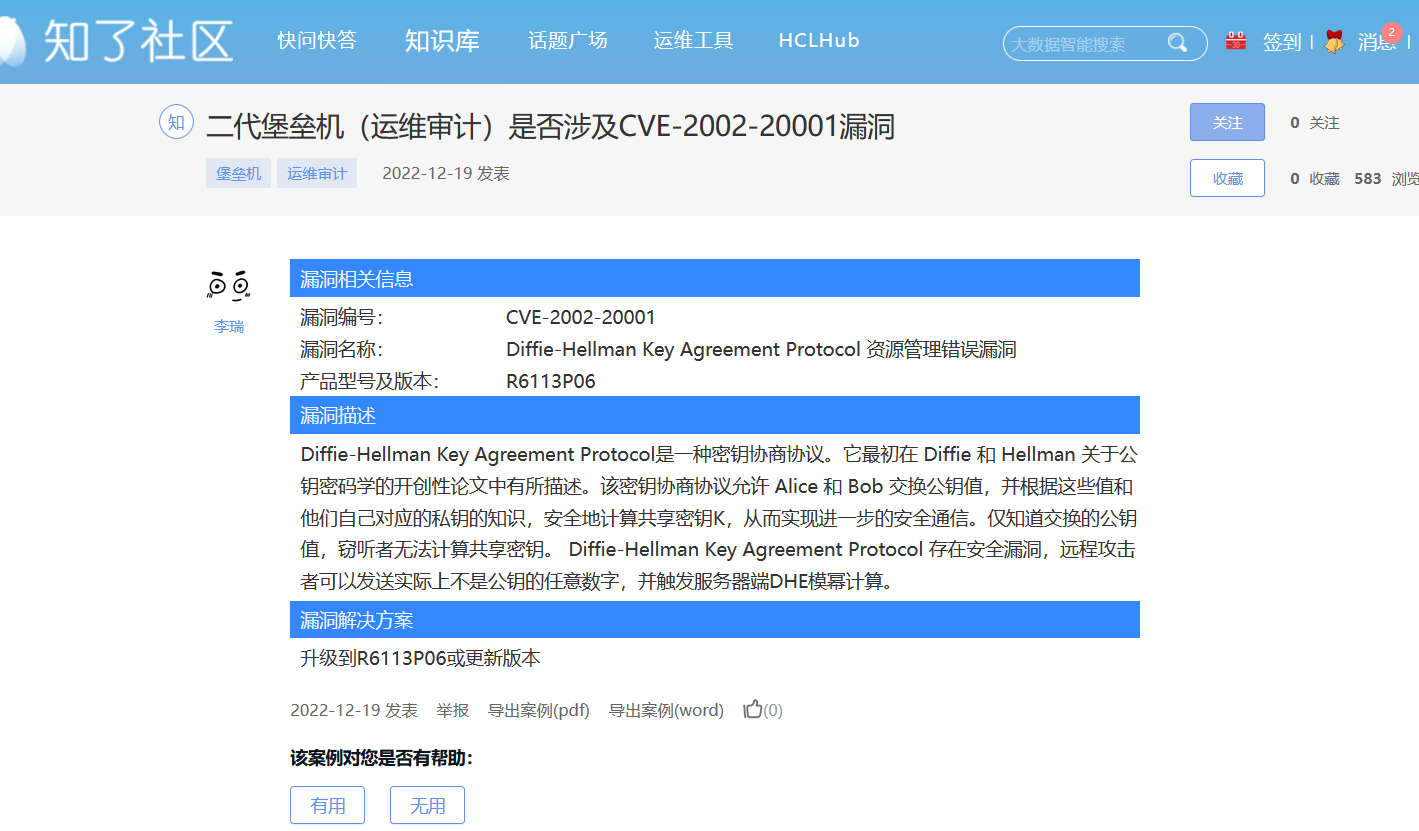Open the 快问快答 nav item
Viewport: 1419px width, 831px height.
pos(317,40)
